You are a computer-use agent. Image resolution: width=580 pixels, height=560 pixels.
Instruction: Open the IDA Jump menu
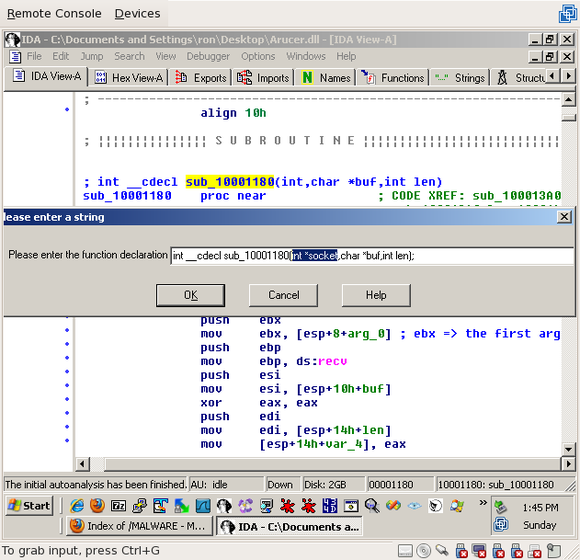(x=92, y=56)
